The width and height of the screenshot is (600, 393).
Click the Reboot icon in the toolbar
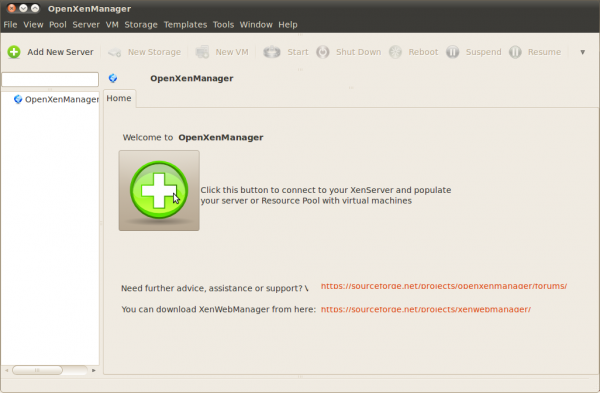pyautogui.click(x=395, y=52)
